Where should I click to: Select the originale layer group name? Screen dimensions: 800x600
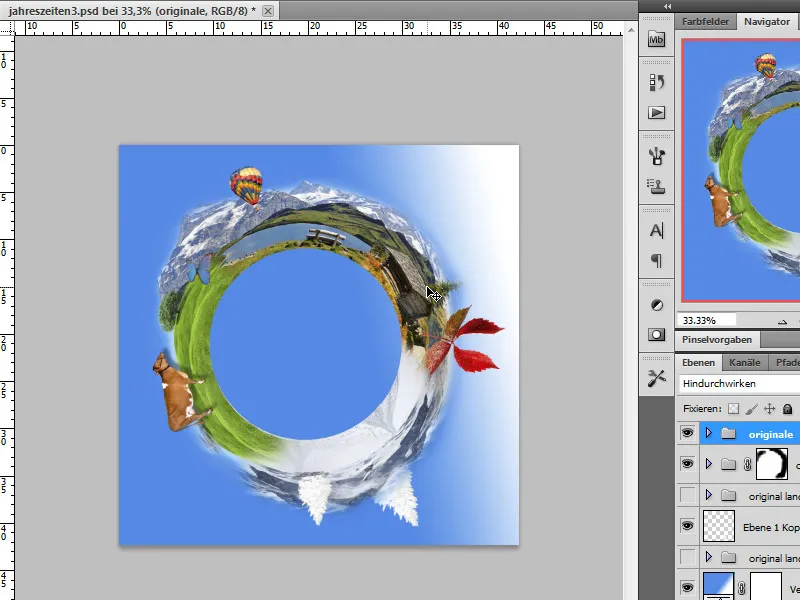coord(771,434)
